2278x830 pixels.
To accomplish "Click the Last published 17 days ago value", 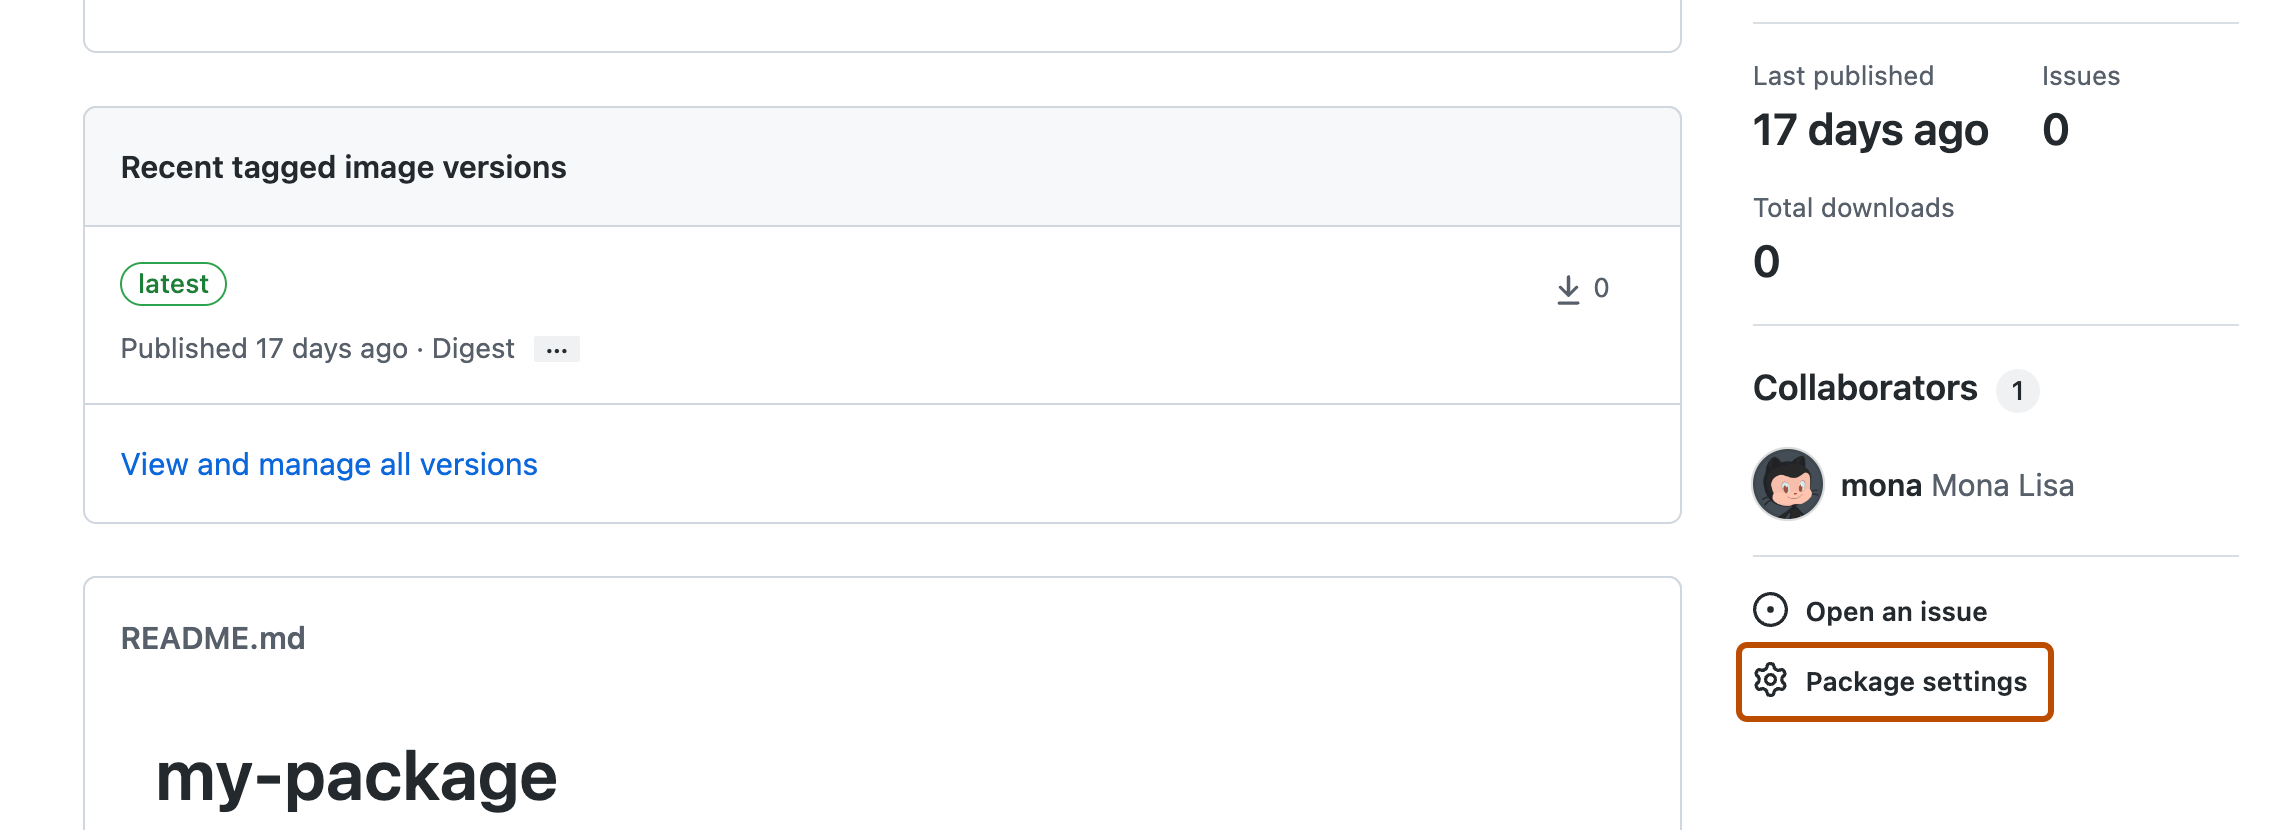I will coord(1870,130).
